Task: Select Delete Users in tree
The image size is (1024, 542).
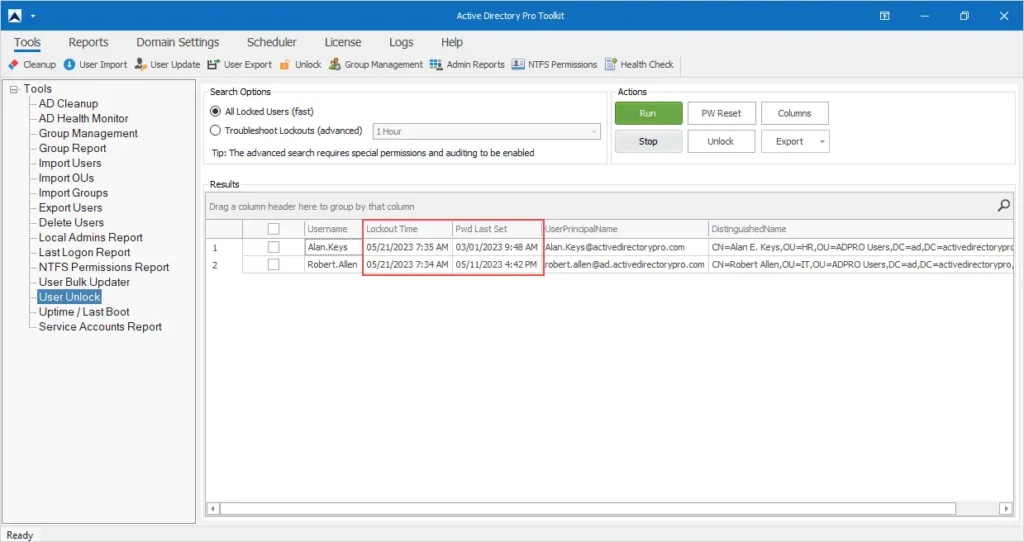Action: pyautogui.click(x=71, y=223)
